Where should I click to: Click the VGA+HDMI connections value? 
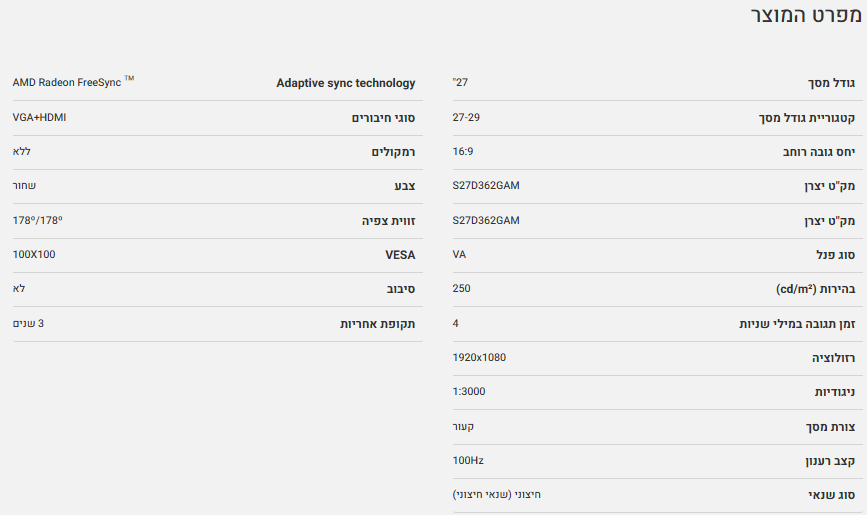pyautogui.click(x=39, y=117)
